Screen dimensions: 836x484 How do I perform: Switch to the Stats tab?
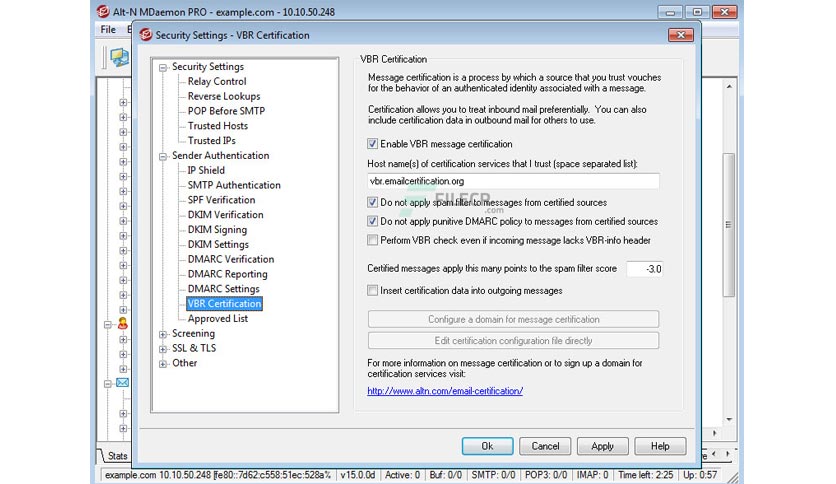pos(117,456)
